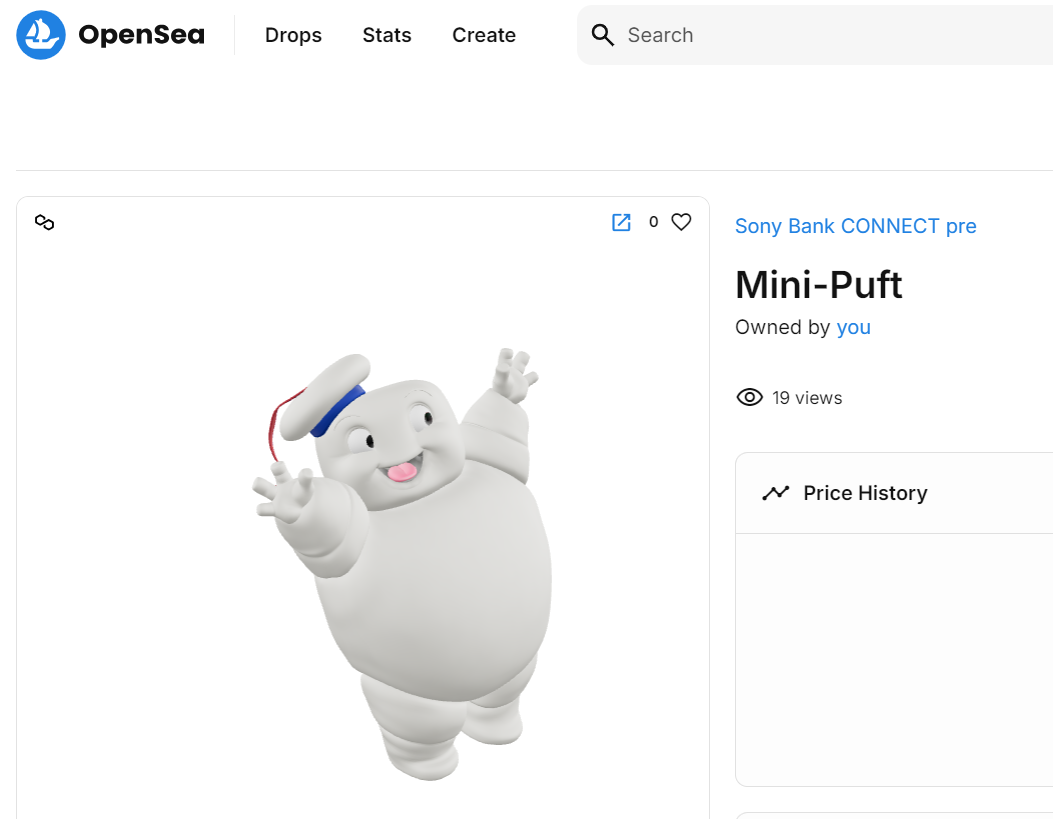Open the original media via the external-link icon

pyautogui.click(x=621, y=222)
